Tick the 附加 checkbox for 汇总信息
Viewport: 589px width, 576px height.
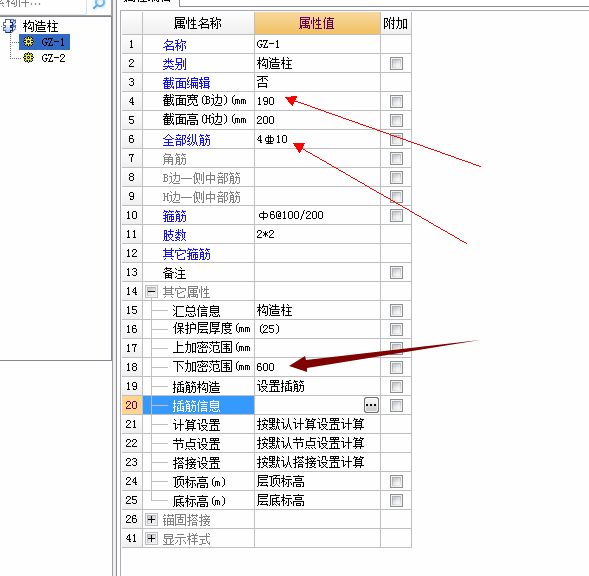pos(396,310)
